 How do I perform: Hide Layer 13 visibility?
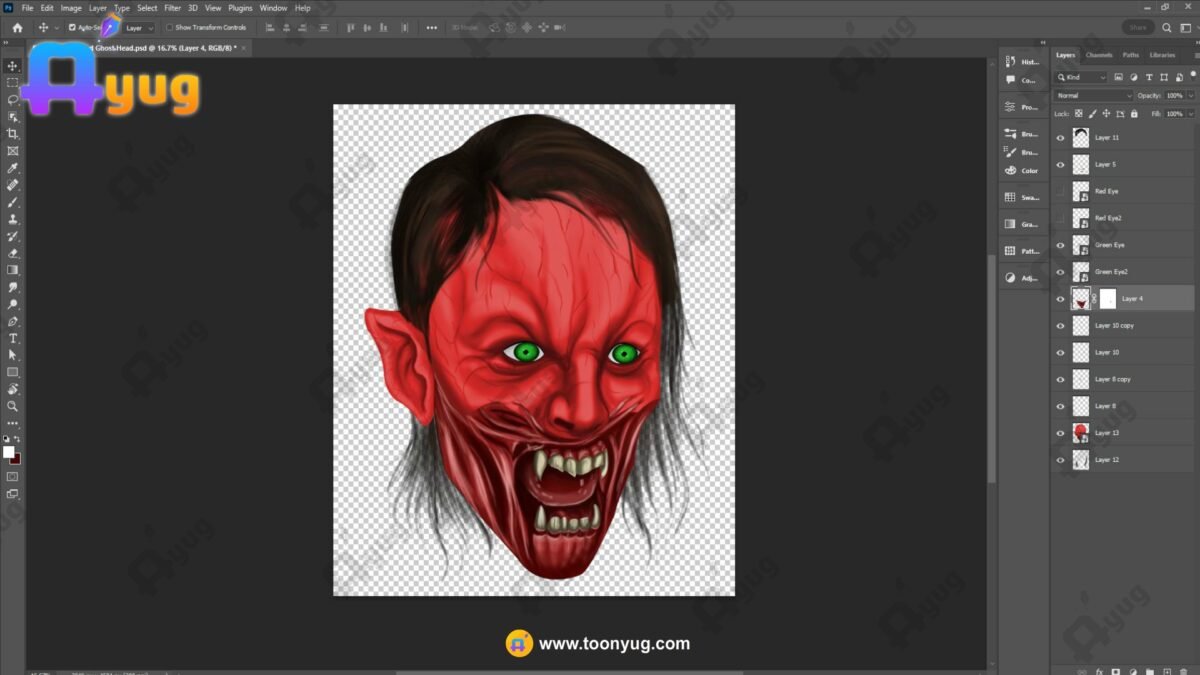click(x=1061, y=433)
